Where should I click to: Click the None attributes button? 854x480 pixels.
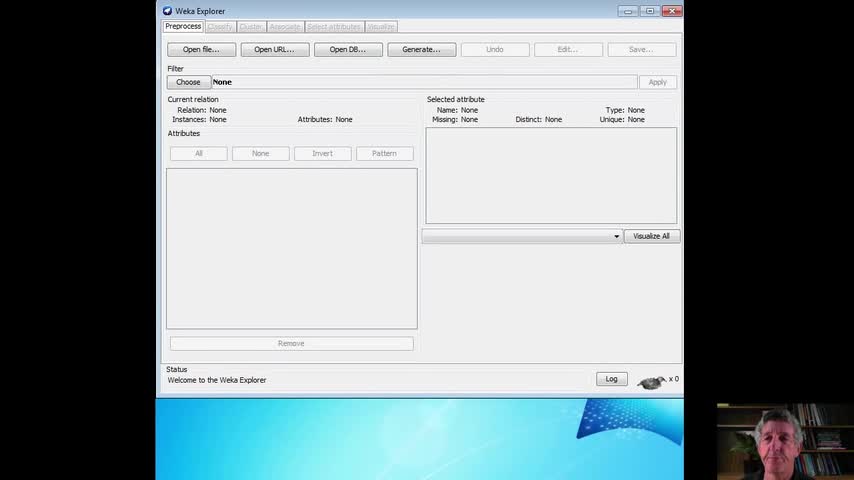261,154
